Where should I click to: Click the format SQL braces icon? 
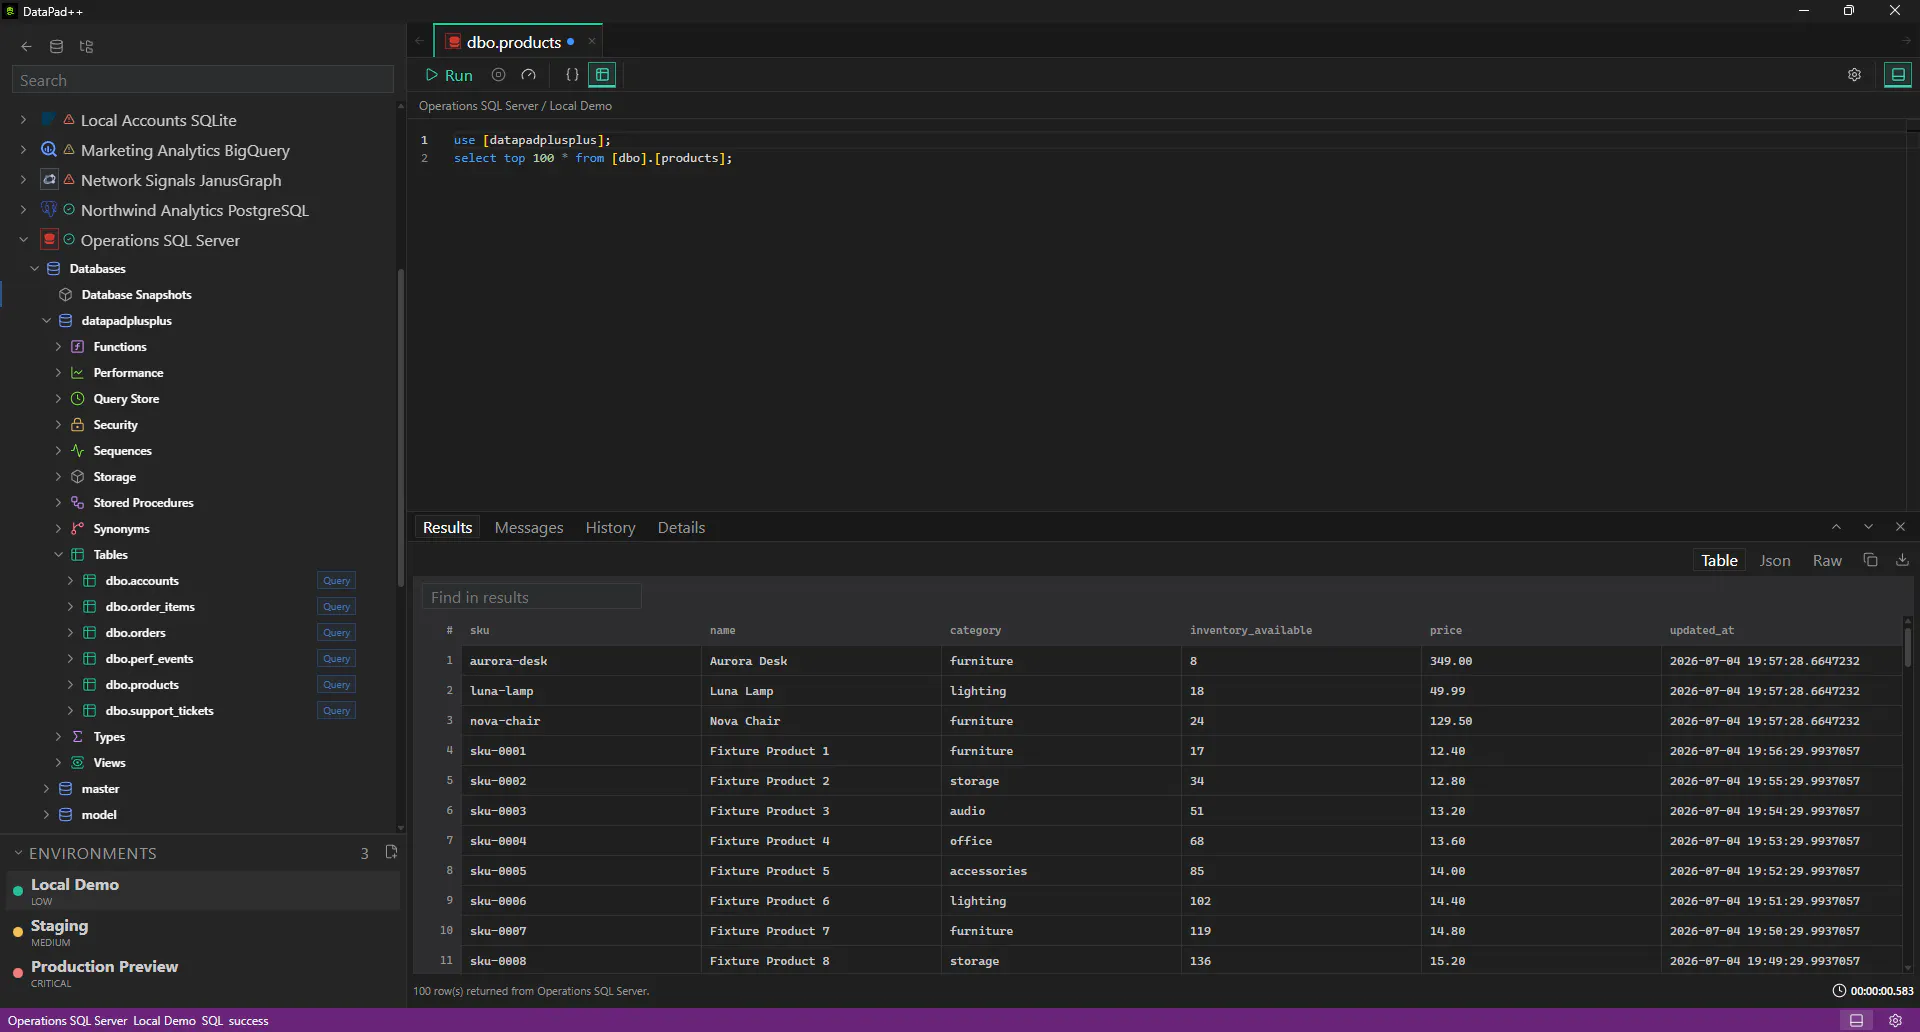click(572, 75)
